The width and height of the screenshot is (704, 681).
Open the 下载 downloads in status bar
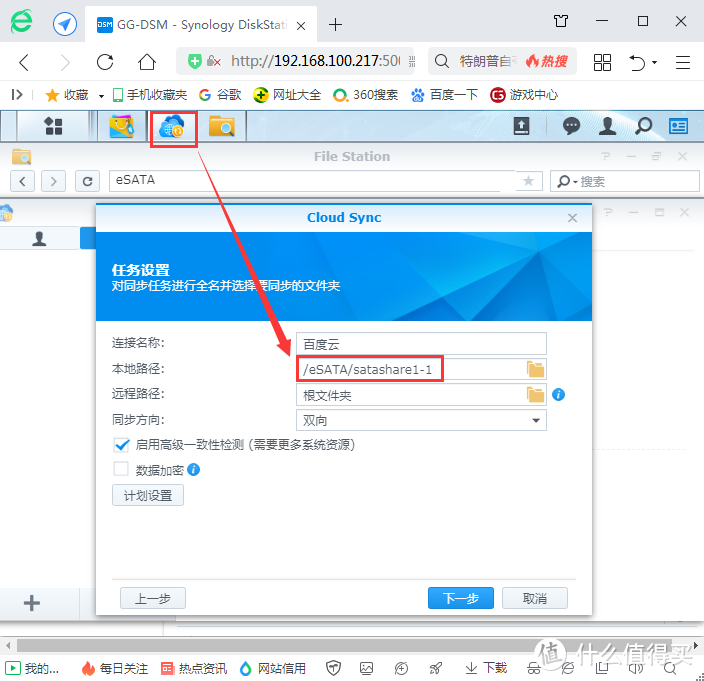pyautogui.click(x=486, y=668)
